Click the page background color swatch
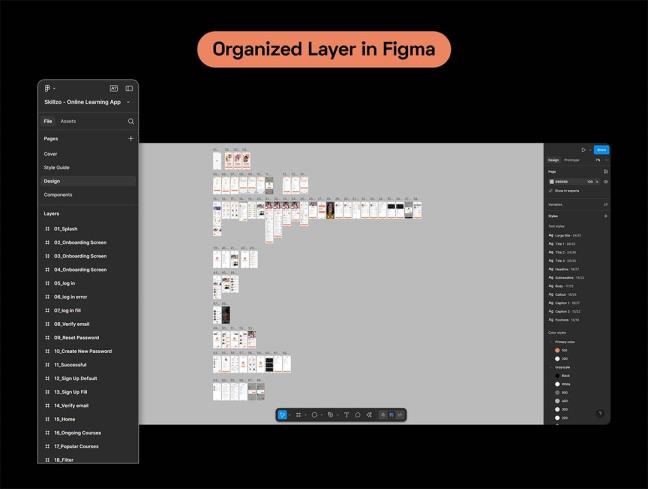This screenshot has width=648, height=489. (551, 181)
